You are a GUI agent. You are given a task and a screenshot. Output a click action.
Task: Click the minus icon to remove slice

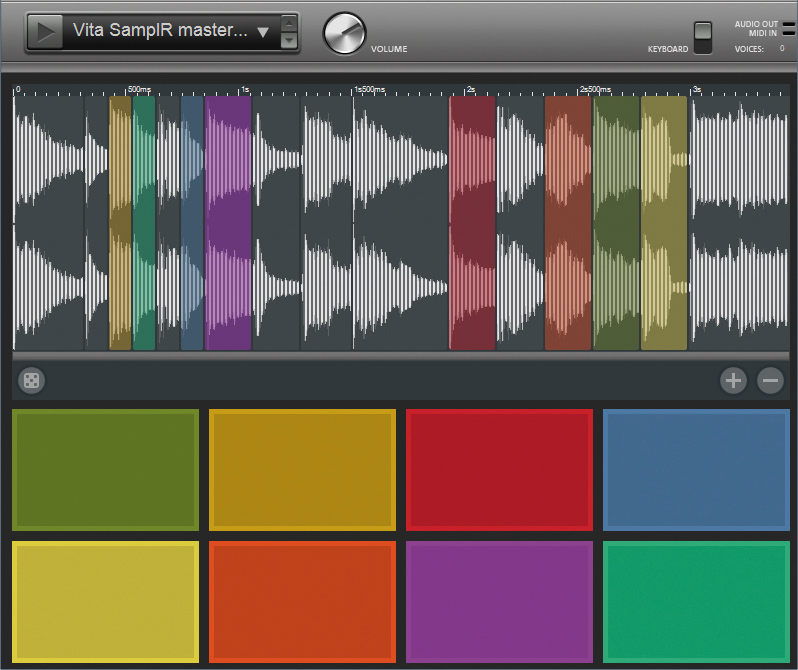click(770, 380)
